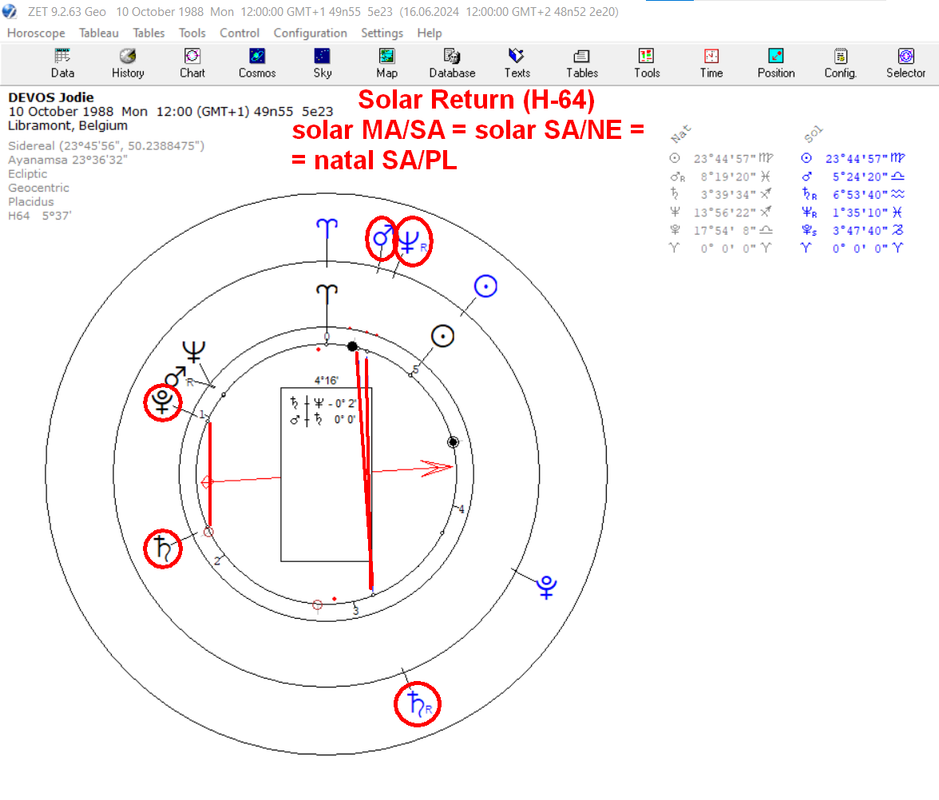Select the blue solar Neptune glyph at top

[411, 242]
